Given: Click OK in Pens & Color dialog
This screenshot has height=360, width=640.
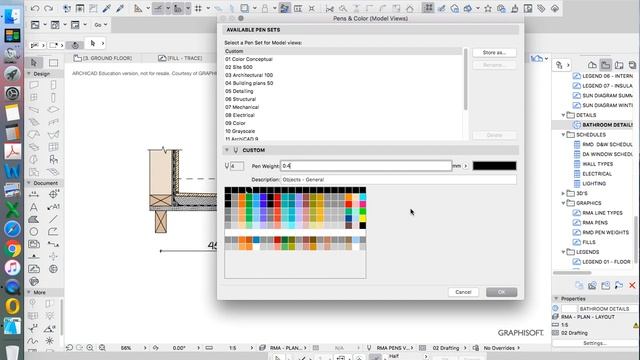Looking at the screenshot, I should coord(502,292).
